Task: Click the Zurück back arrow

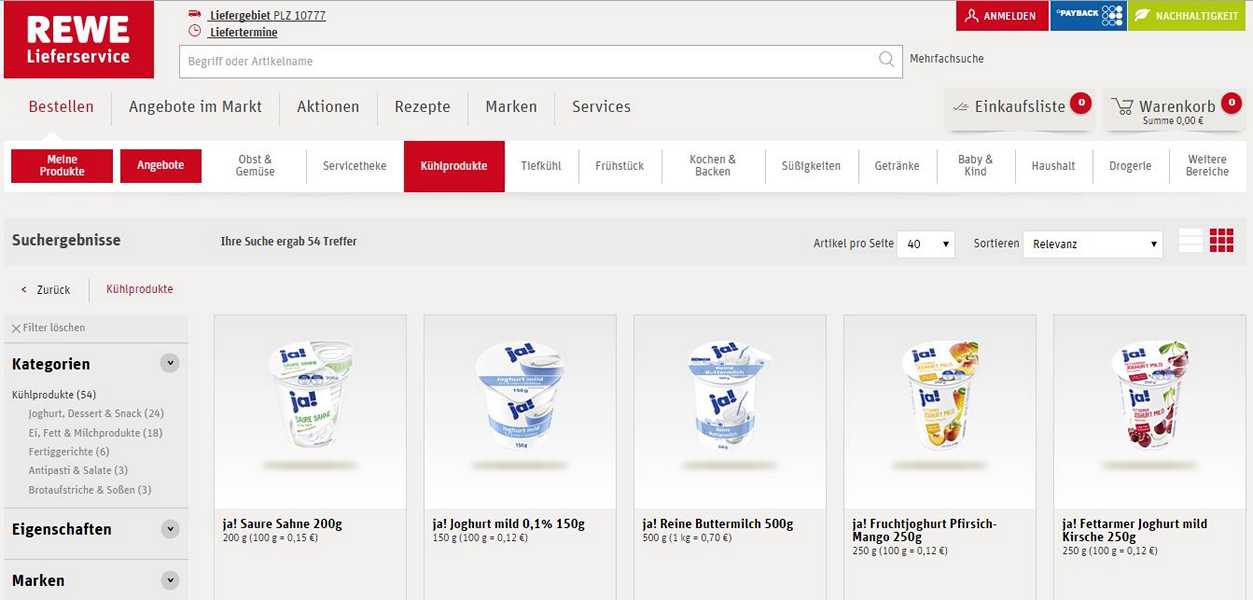Action: pos(24,290)
